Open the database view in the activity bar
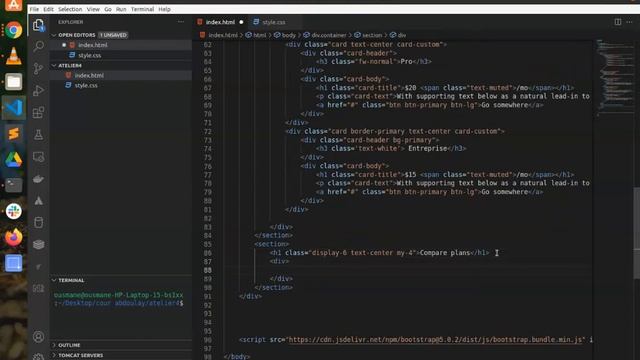The height and width of the screenshot is (360, 640). [x=38, y=222]
